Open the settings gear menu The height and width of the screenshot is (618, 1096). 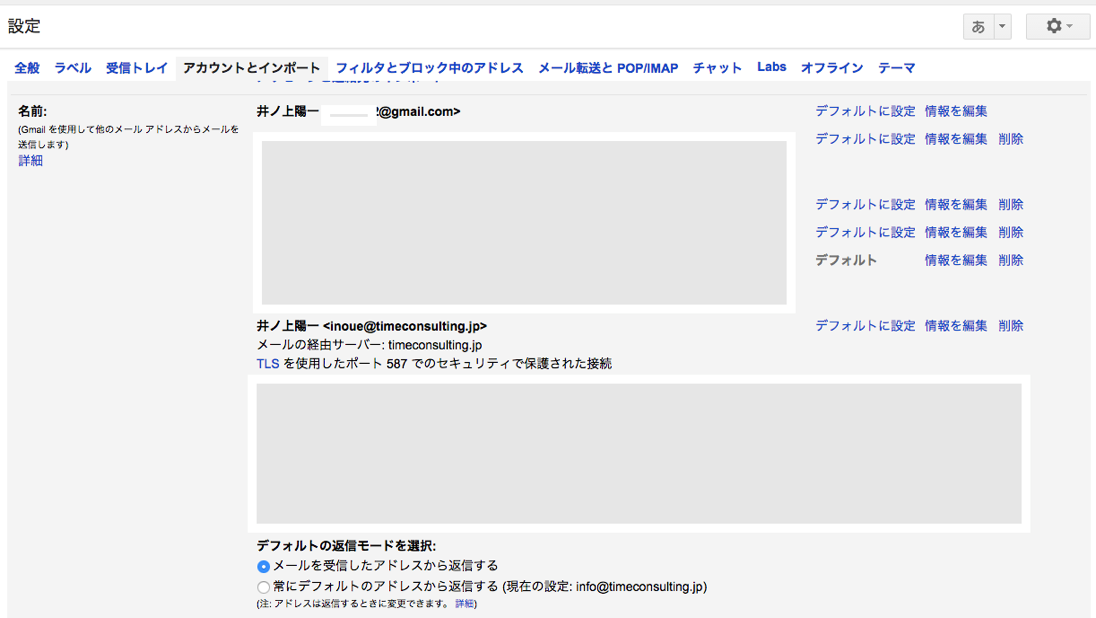1058,27
